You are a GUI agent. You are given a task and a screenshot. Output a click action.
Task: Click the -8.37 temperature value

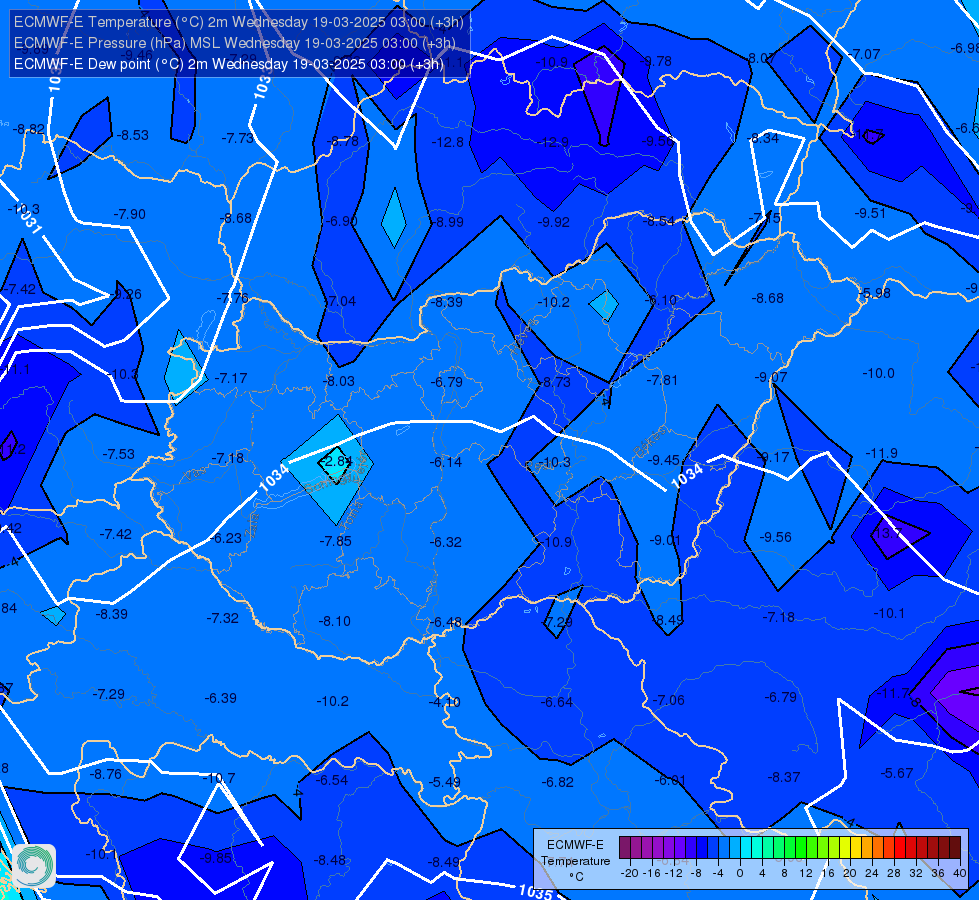784,777
